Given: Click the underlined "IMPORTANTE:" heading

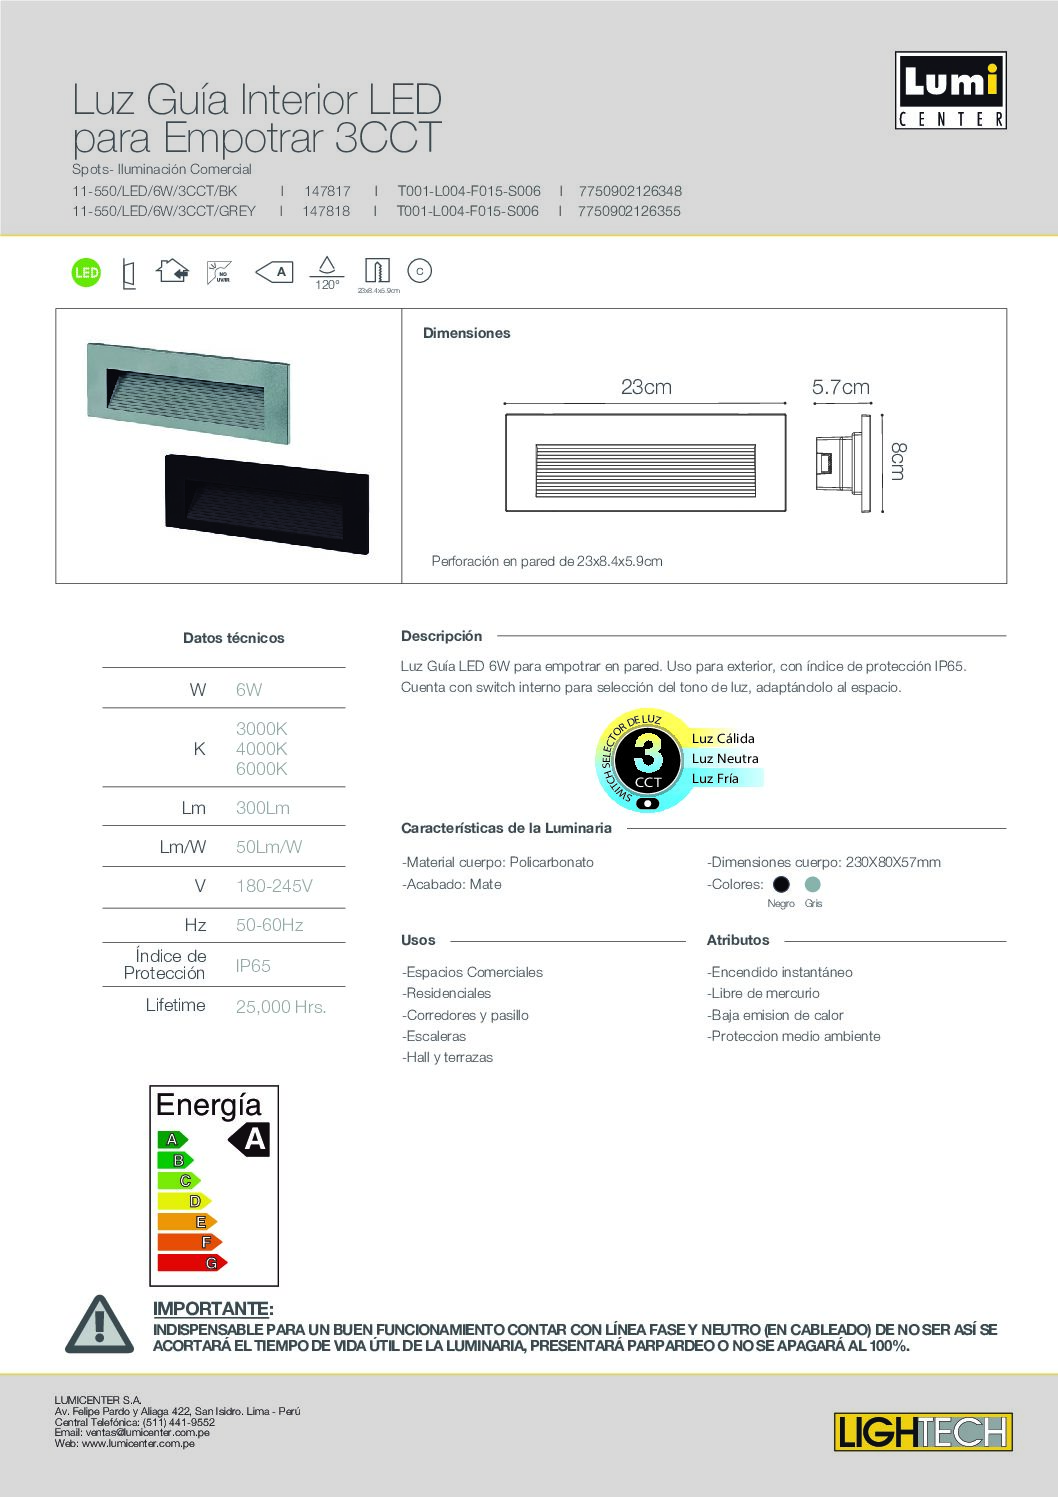Looking at the screenshot, I should pos(213,1309).
